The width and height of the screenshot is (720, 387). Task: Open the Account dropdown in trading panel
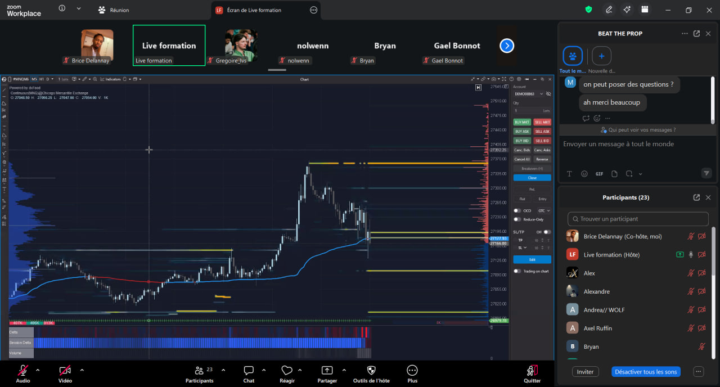coord(529,94)
